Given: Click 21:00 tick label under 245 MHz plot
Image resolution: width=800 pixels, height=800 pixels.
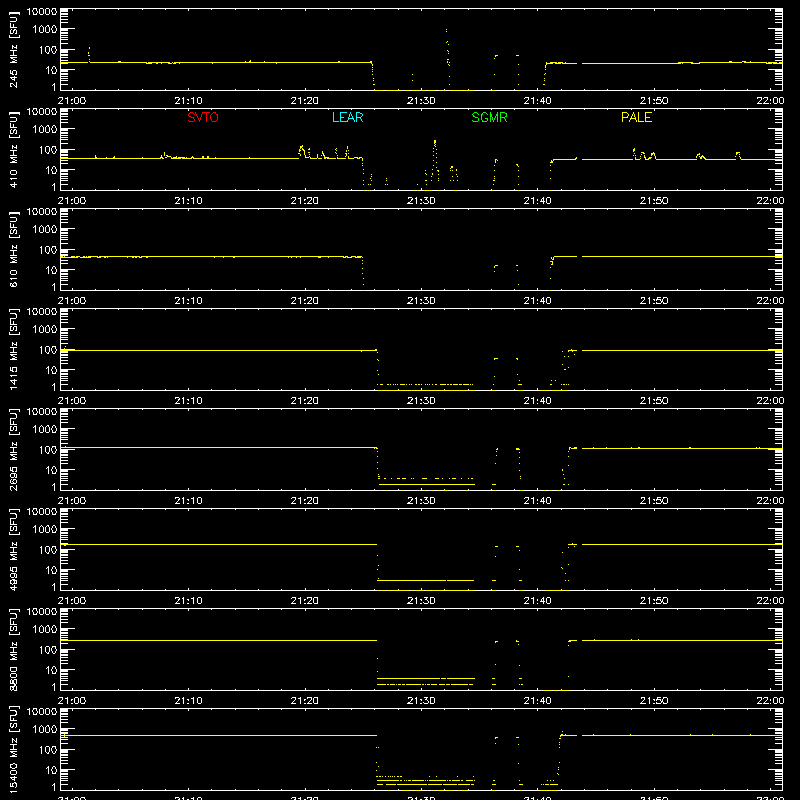Looking at the screenshot, I should (x=72, y=101).
